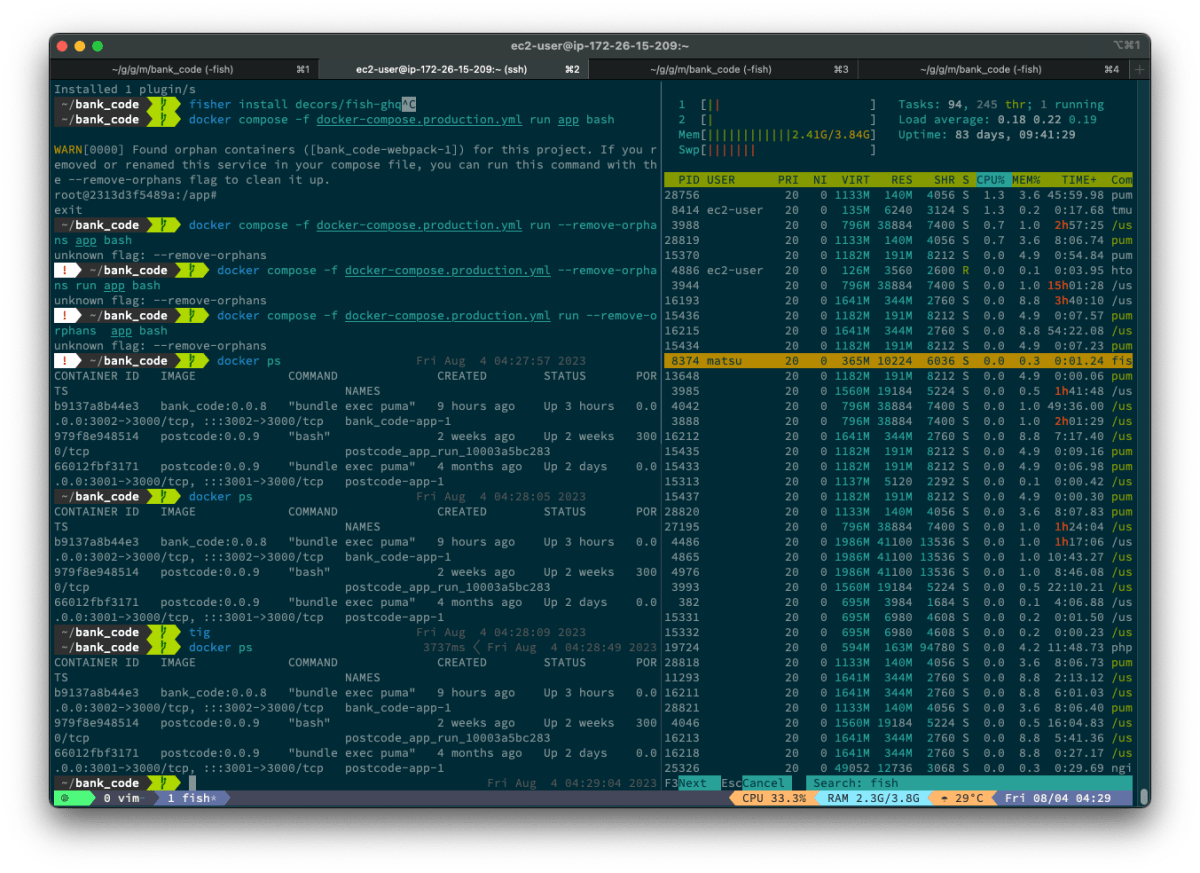
Task: Select the PID 19724 php process row
Action: (x=898, y=647)
